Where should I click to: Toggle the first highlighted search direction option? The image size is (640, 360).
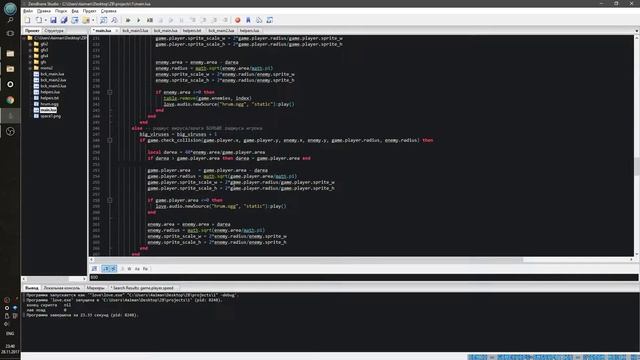[x=106, y=269]
